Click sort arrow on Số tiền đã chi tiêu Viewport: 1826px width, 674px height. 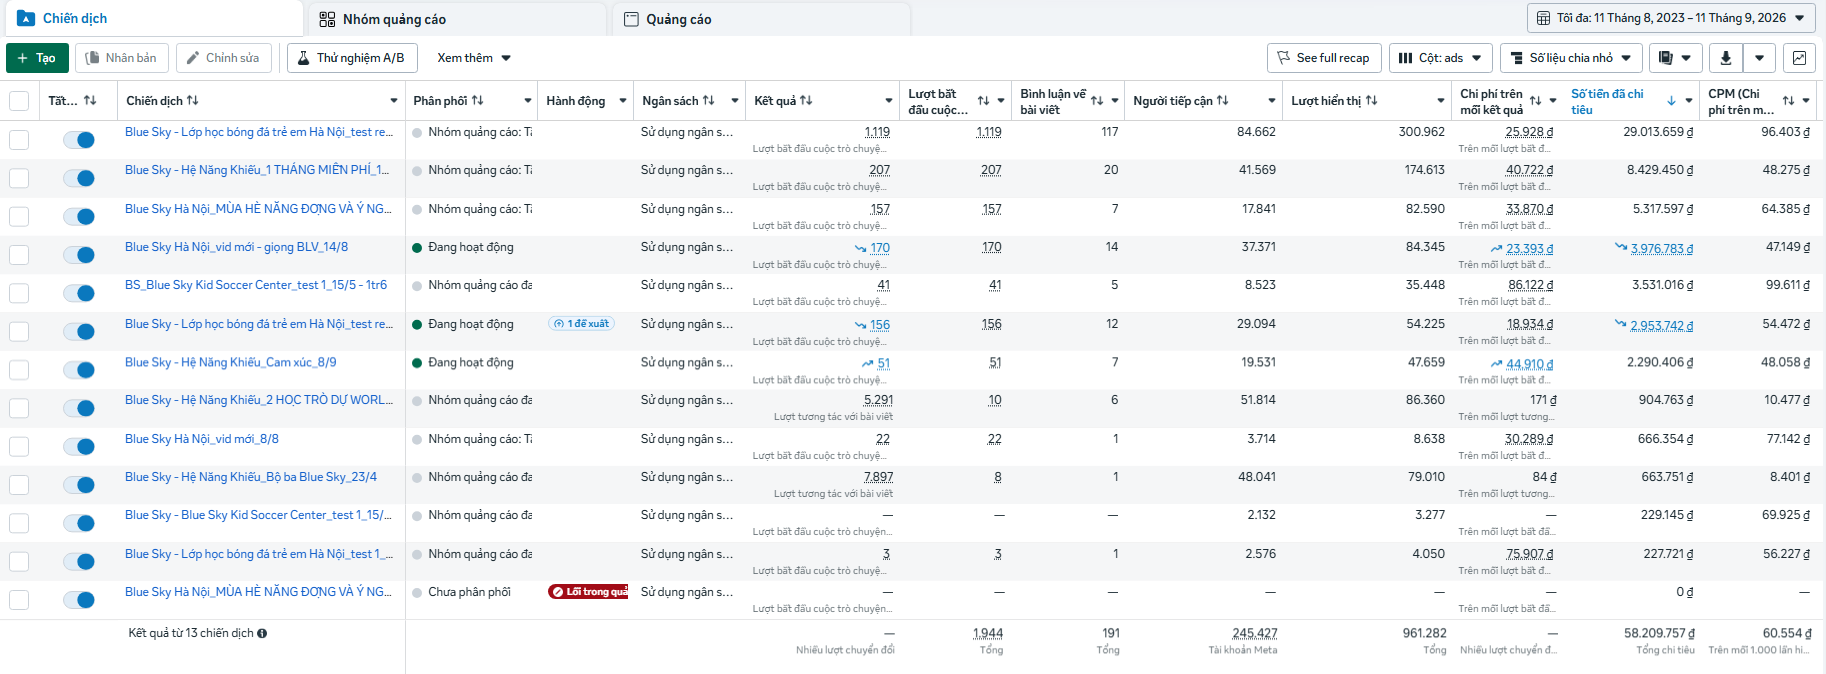coord(1671,101)
